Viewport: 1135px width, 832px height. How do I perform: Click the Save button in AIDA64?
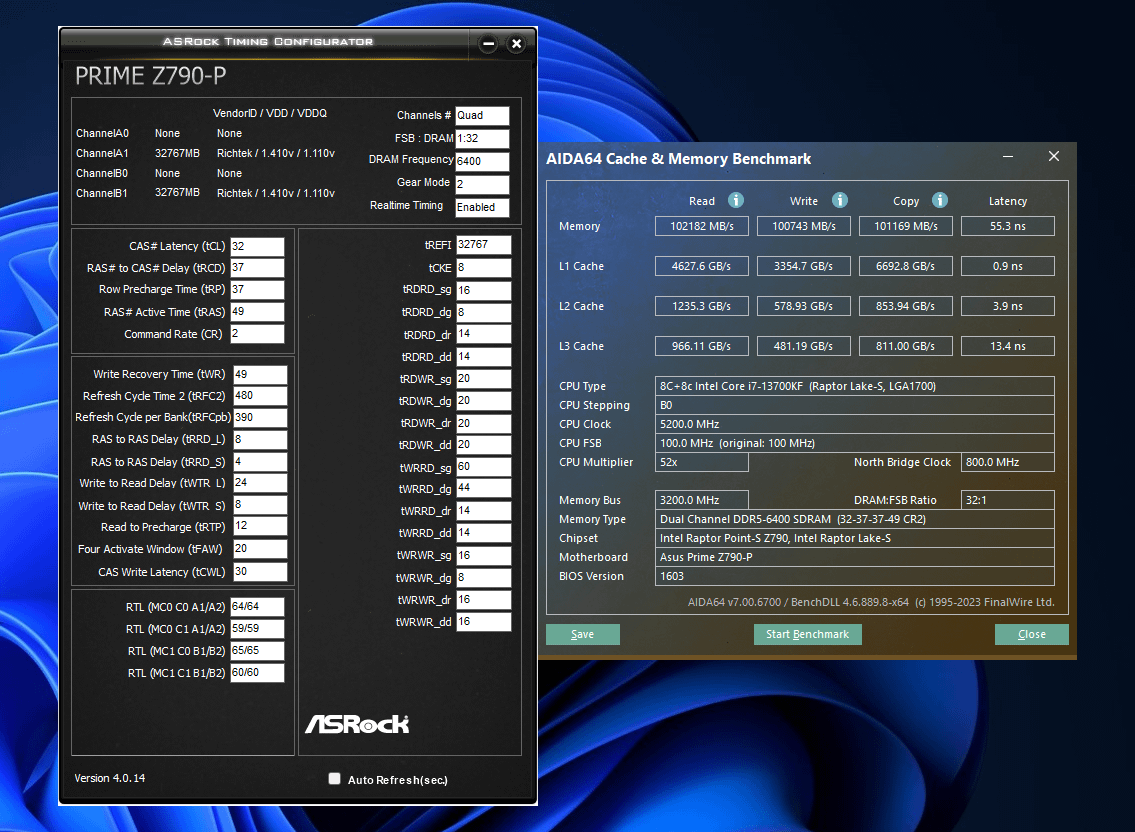pos(583,634)
